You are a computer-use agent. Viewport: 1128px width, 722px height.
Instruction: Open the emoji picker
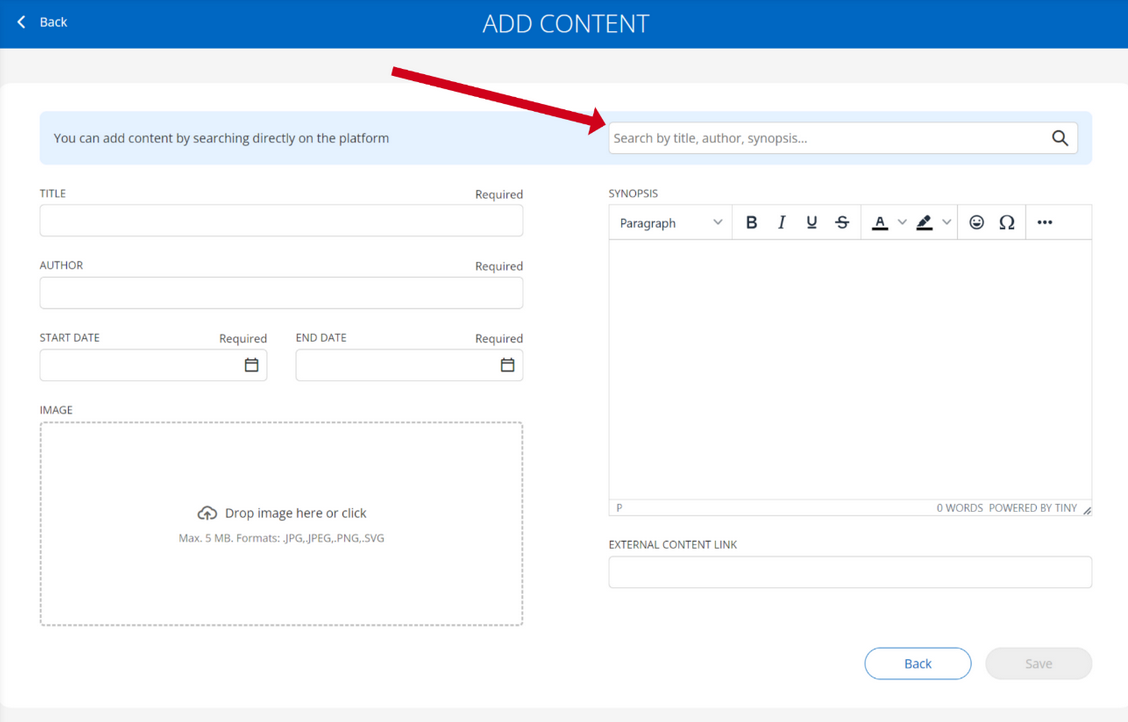[976, 223]
